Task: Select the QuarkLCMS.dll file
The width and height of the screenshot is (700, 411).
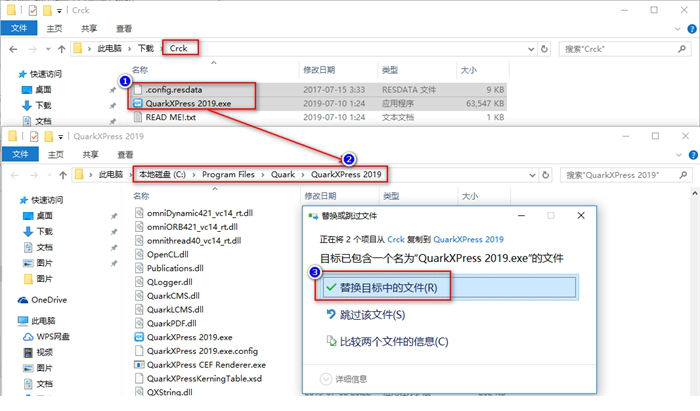Action: pyautogui.click(x=175, y=309)
